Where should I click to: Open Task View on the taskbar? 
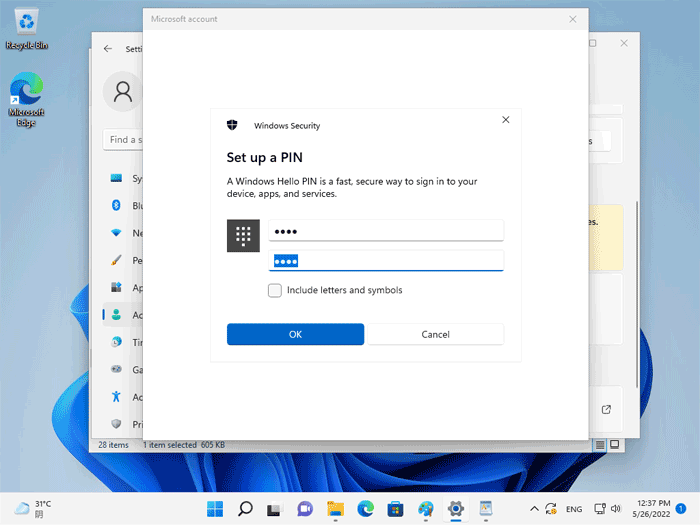pos(274,509)
